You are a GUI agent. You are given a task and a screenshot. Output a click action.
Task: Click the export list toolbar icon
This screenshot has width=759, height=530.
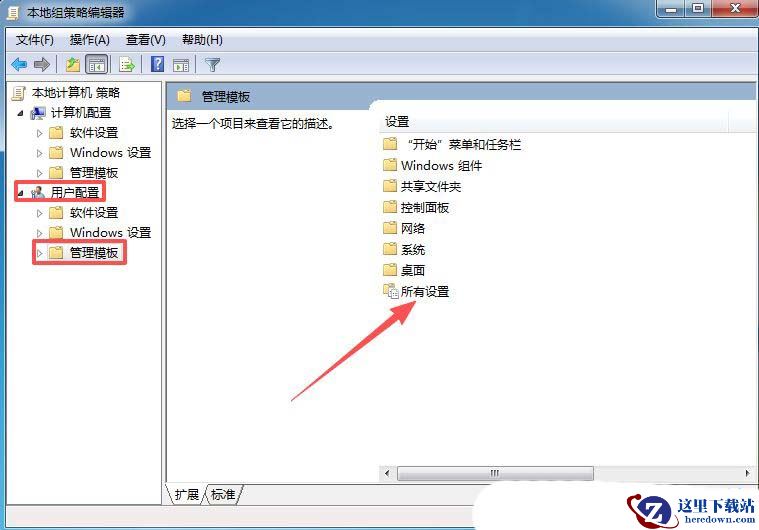(126, 64)
